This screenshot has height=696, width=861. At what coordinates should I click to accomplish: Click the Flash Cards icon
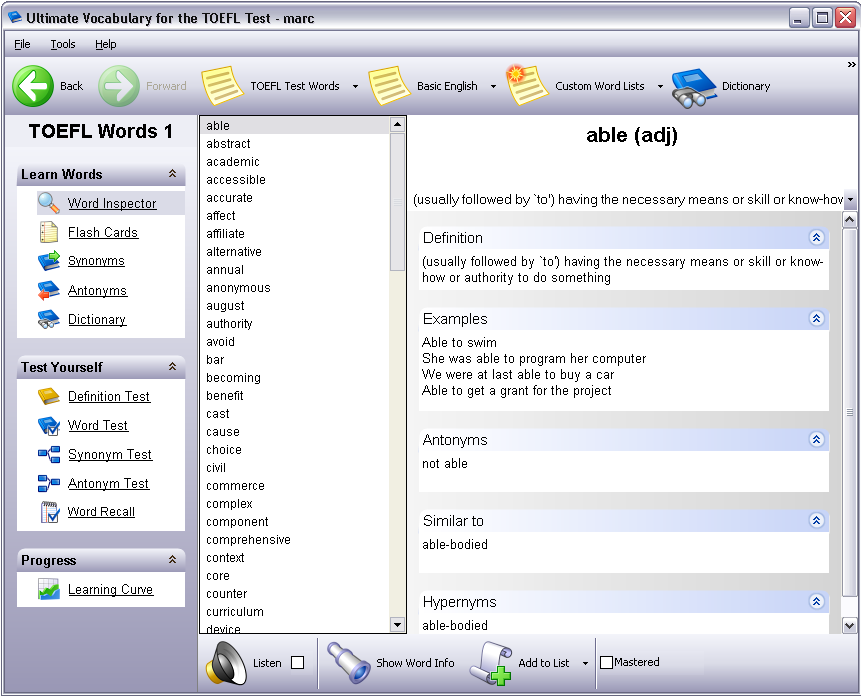point(49,232)
